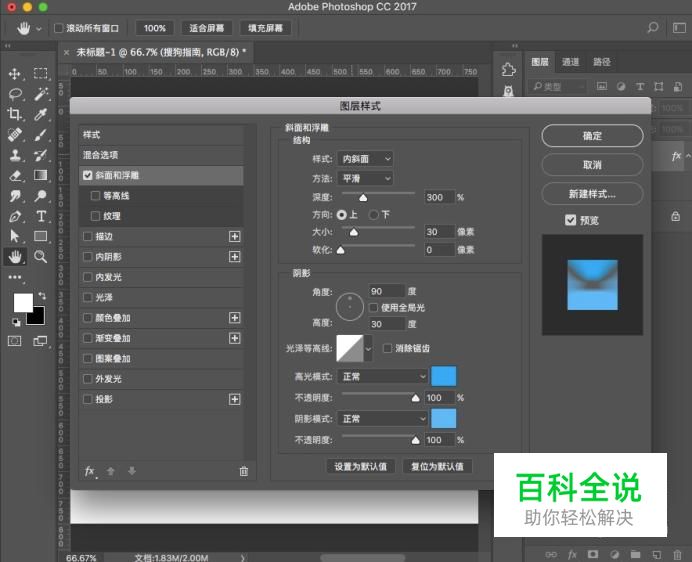Open 光泽等高线 contour picker arrow
Screen dimensions: 692x562
pos(368,349)
